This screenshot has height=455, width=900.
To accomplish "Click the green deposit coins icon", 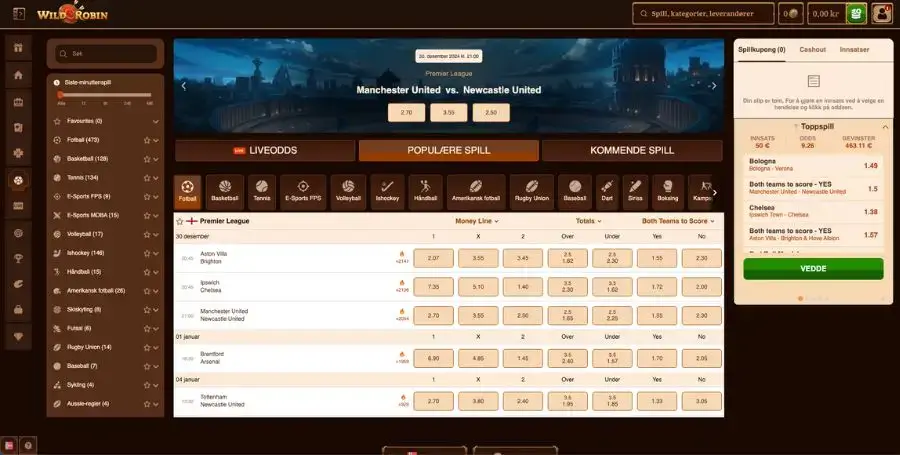I will click(x=856, y=14).
